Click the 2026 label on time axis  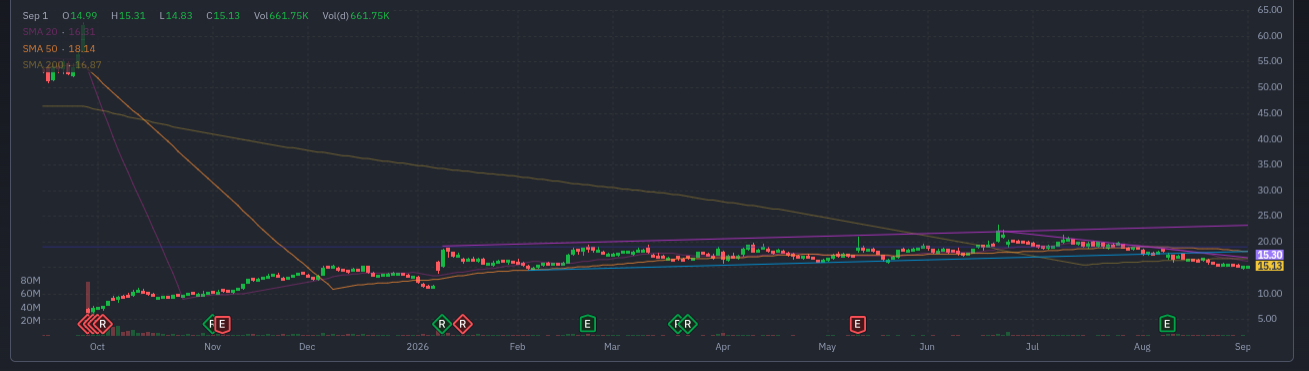click(x=418, y=347)
